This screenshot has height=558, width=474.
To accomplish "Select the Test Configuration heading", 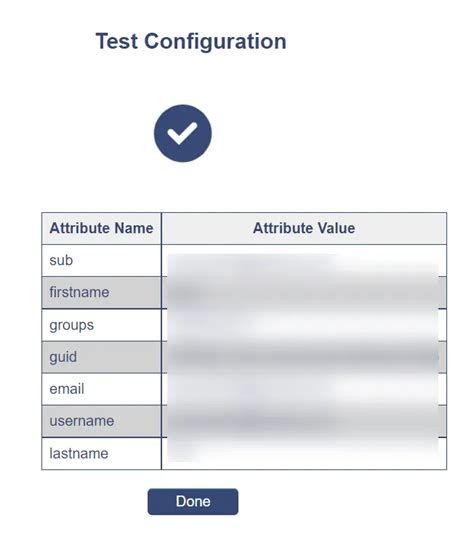I will coord(191,41).
